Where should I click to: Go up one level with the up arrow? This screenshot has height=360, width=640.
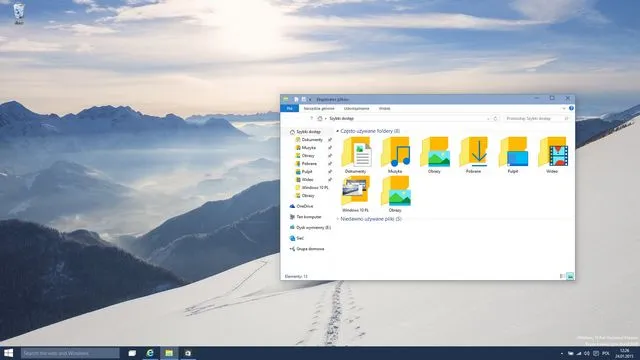[311, 118]
